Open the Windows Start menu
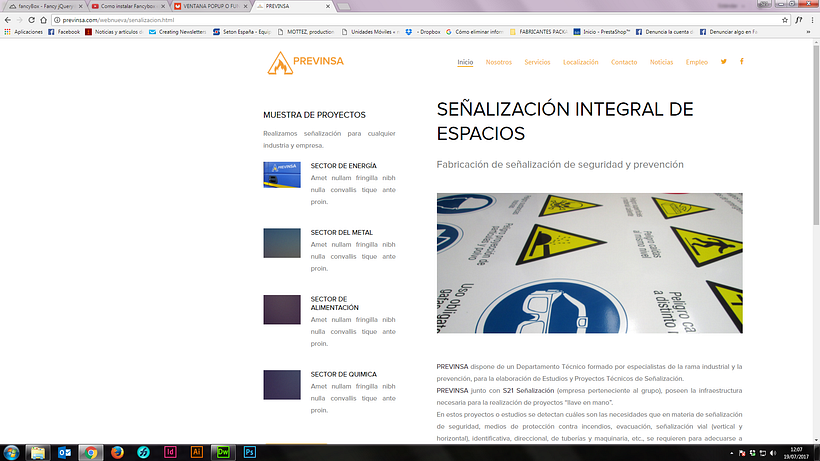This screenshot has width=820, height=461. (x=11, y=452)
